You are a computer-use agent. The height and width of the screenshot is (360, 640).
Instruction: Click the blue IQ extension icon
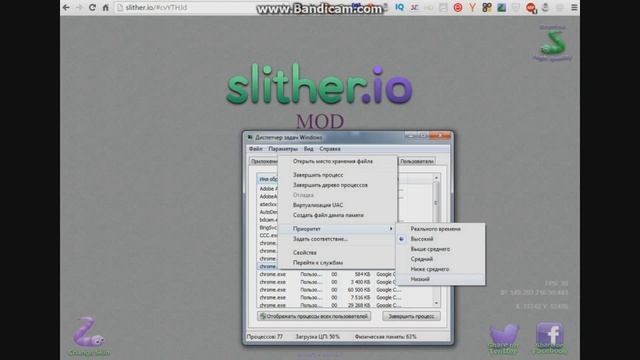tap(400, 7)
